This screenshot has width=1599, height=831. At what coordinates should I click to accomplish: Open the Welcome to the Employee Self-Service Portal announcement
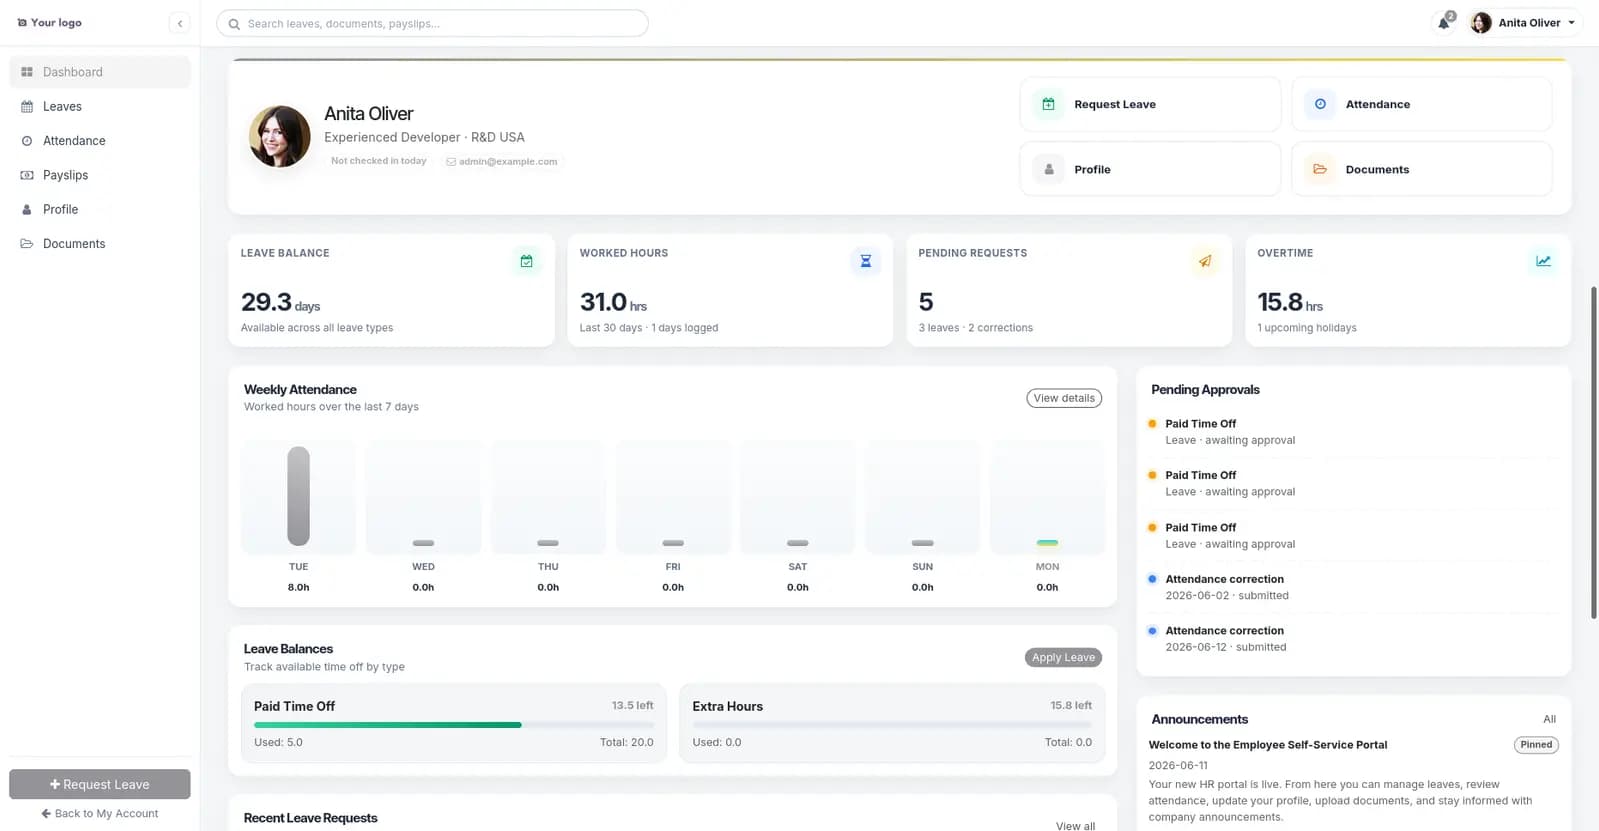1268,745
